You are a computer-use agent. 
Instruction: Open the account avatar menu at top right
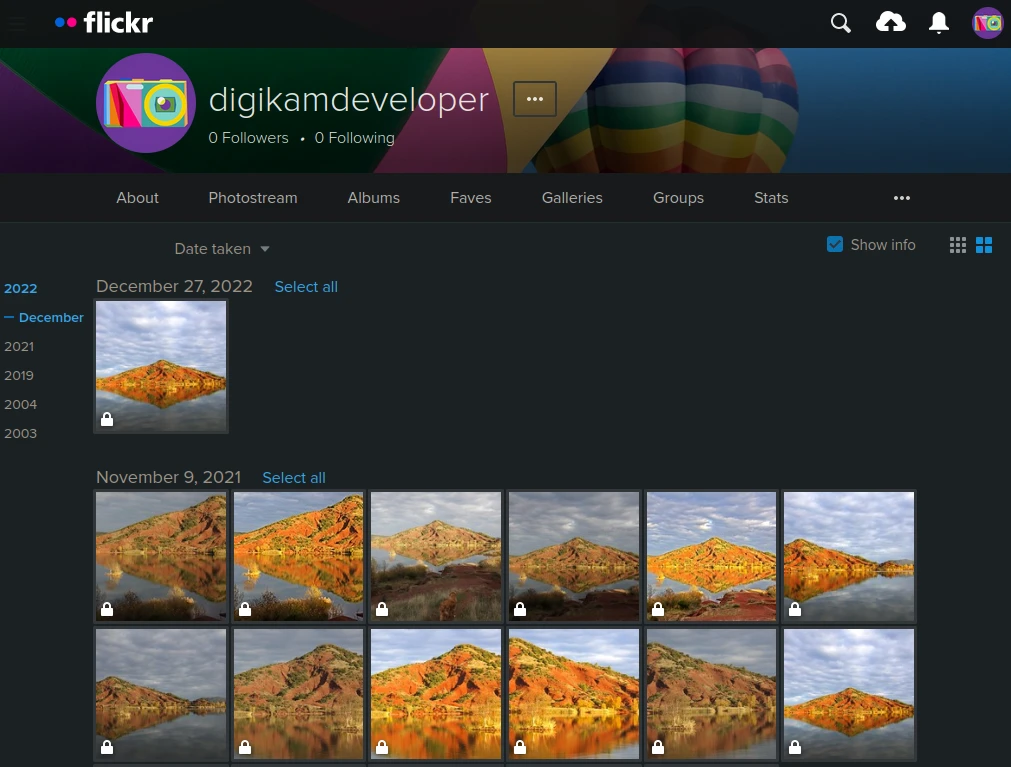987,23
